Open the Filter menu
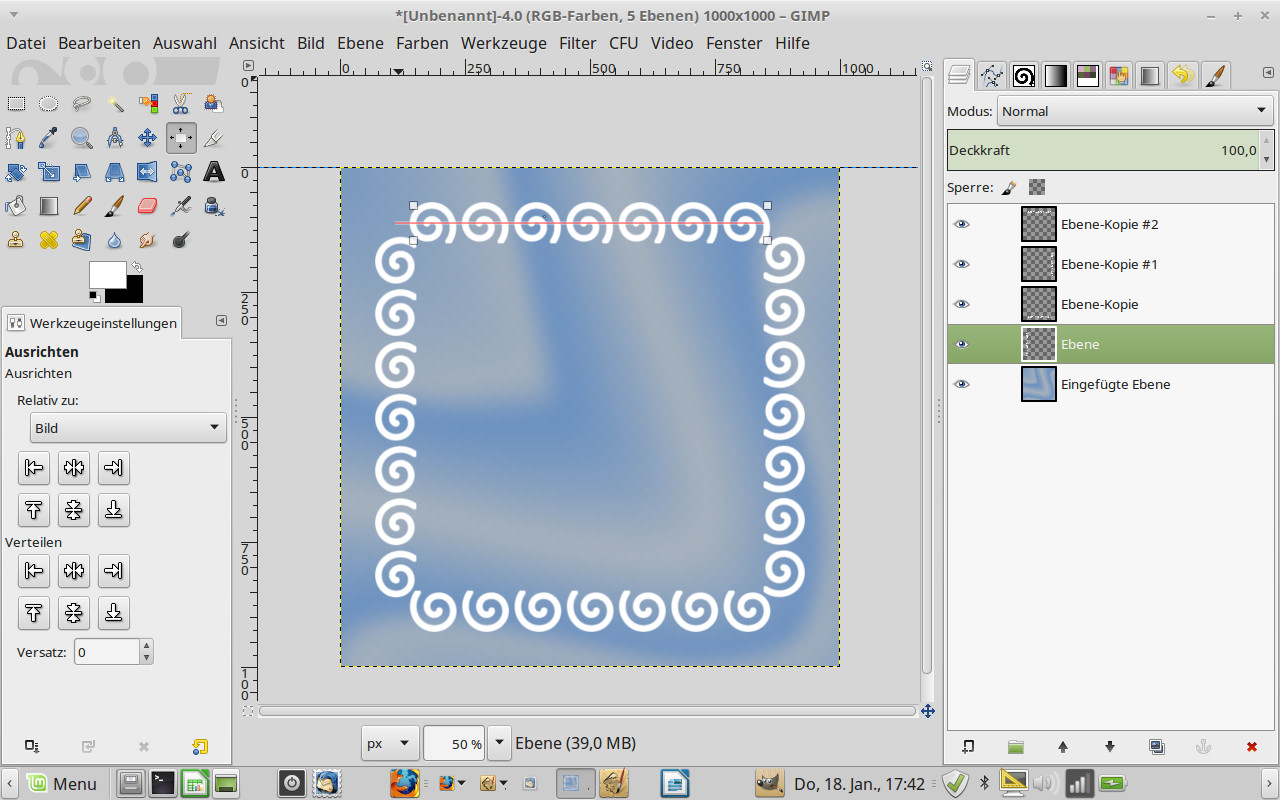The height and width of the screenshot is (800, 1280). 577,43
